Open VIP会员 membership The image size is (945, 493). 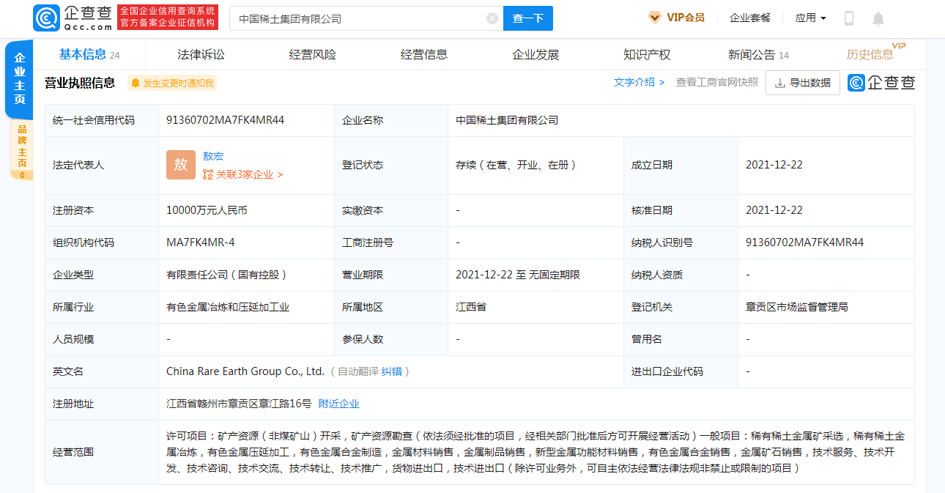676,17
